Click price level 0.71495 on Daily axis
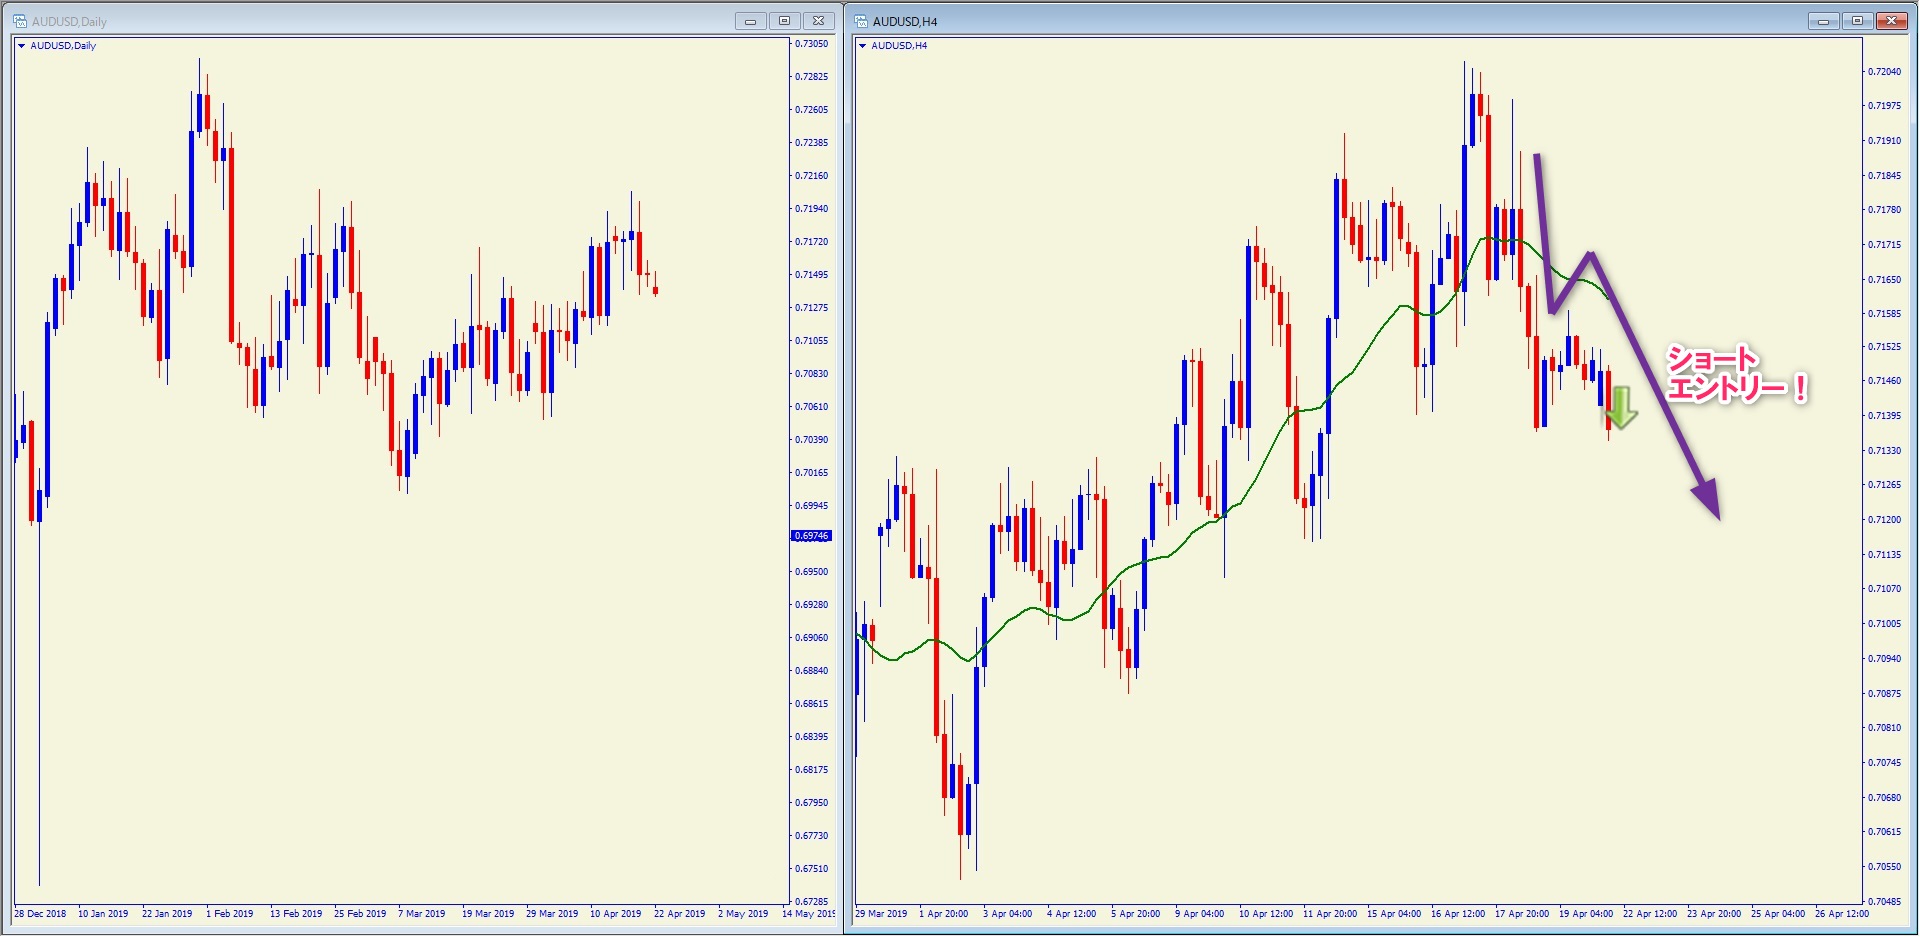 click(x=812, y=275)
